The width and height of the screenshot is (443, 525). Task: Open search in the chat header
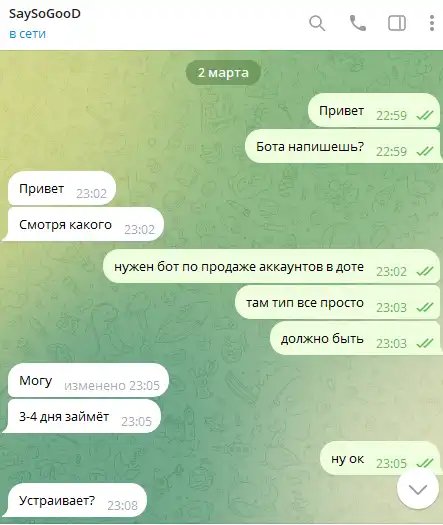click(317, 23)
